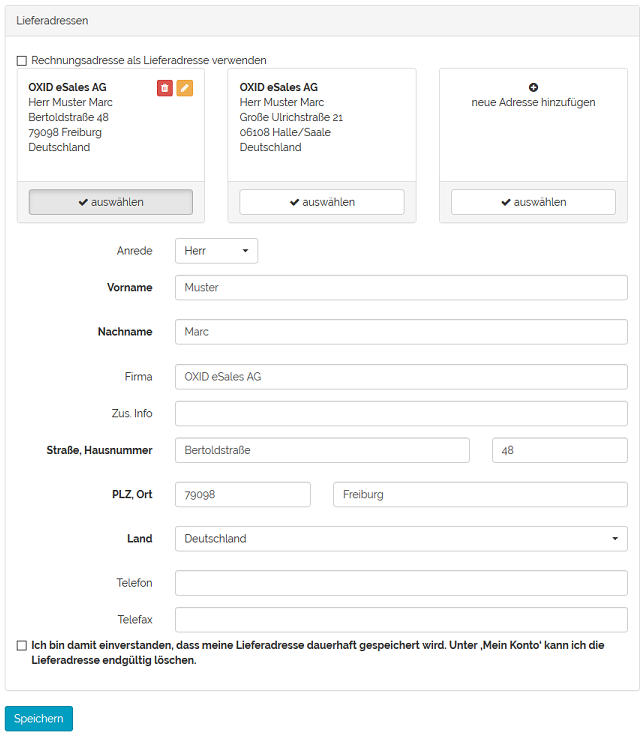Click the empty Zus. Info field

click(401, 414)
